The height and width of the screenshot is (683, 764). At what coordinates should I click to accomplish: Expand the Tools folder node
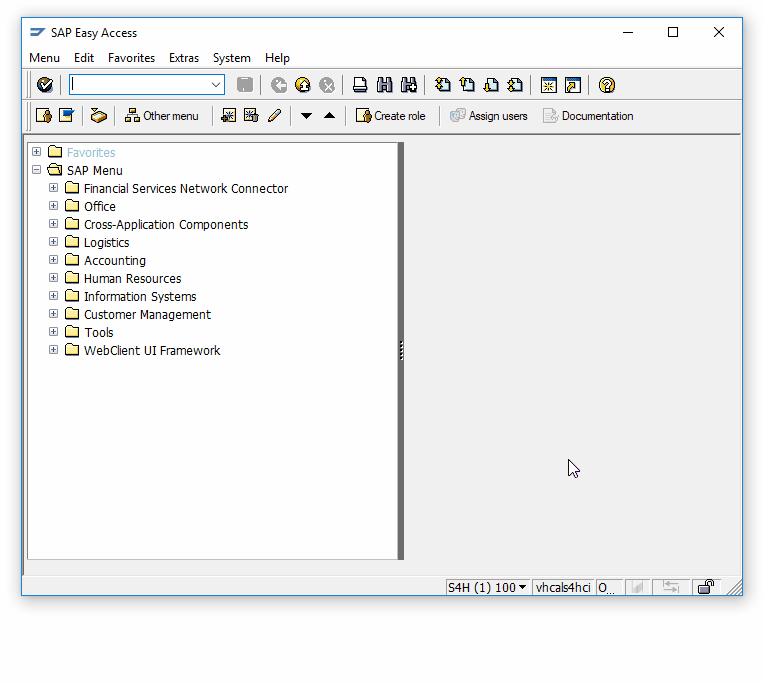click(54, 332)
